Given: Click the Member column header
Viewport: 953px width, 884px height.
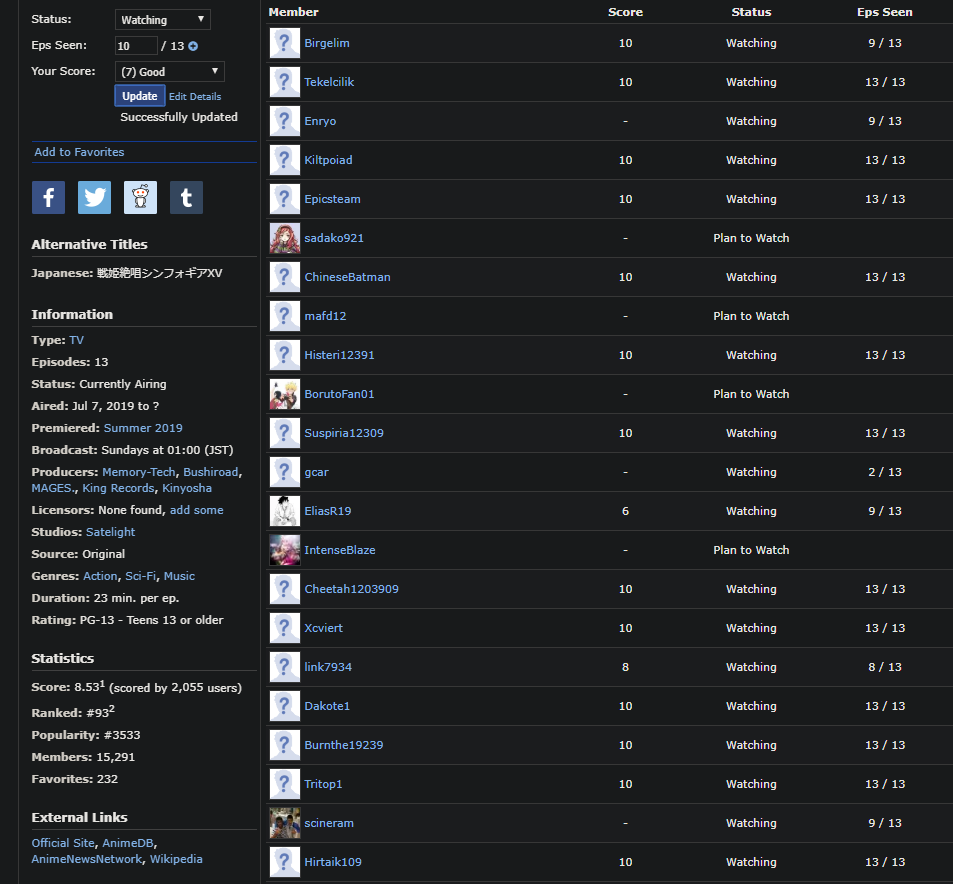Looking at the screenshot, I should (294, 12).
